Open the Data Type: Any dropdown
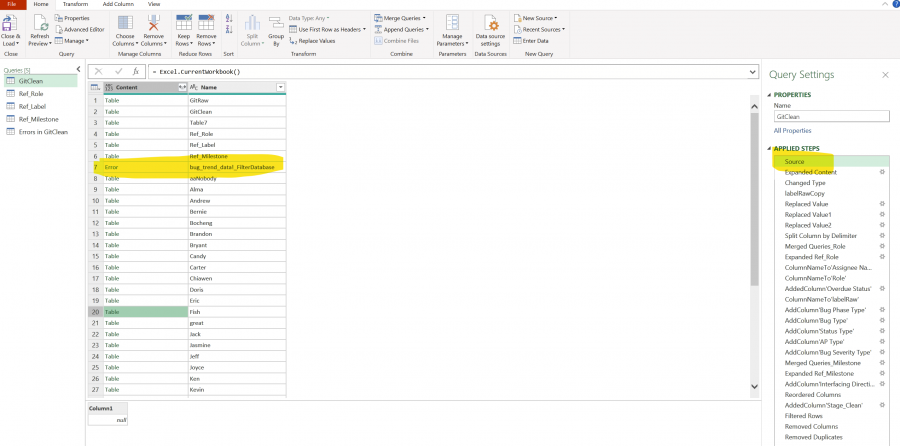Viewport: 900px width, 446px height. [309, 18]
